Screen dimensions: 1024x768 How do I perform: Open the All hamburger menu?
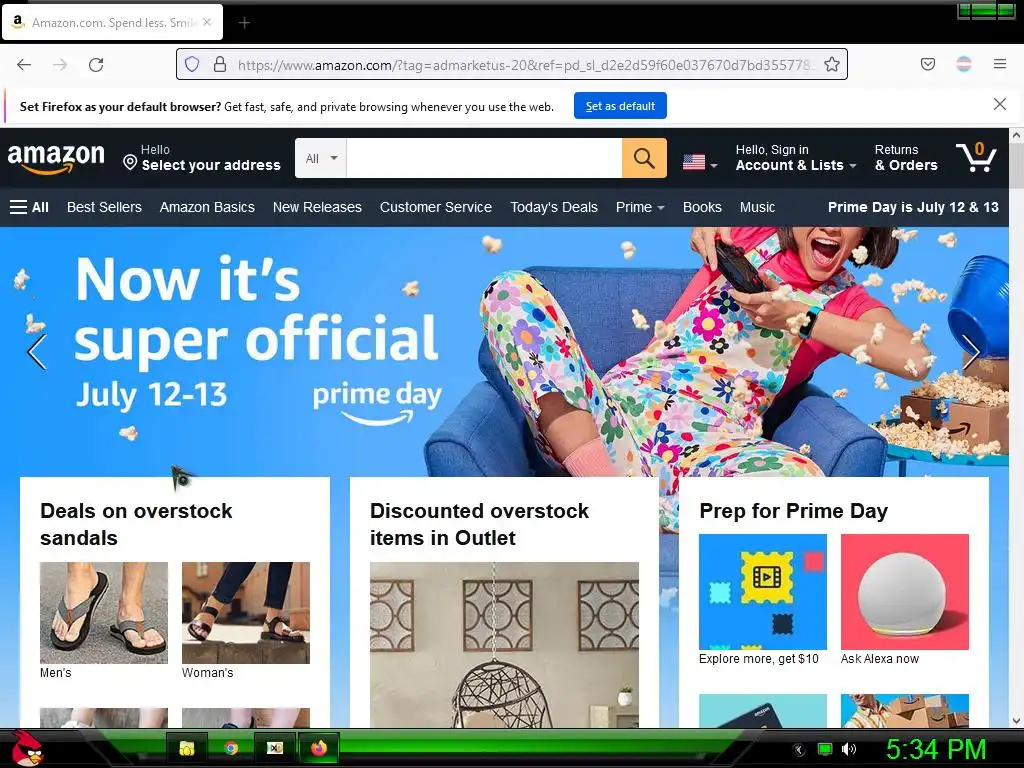point(29,208)
